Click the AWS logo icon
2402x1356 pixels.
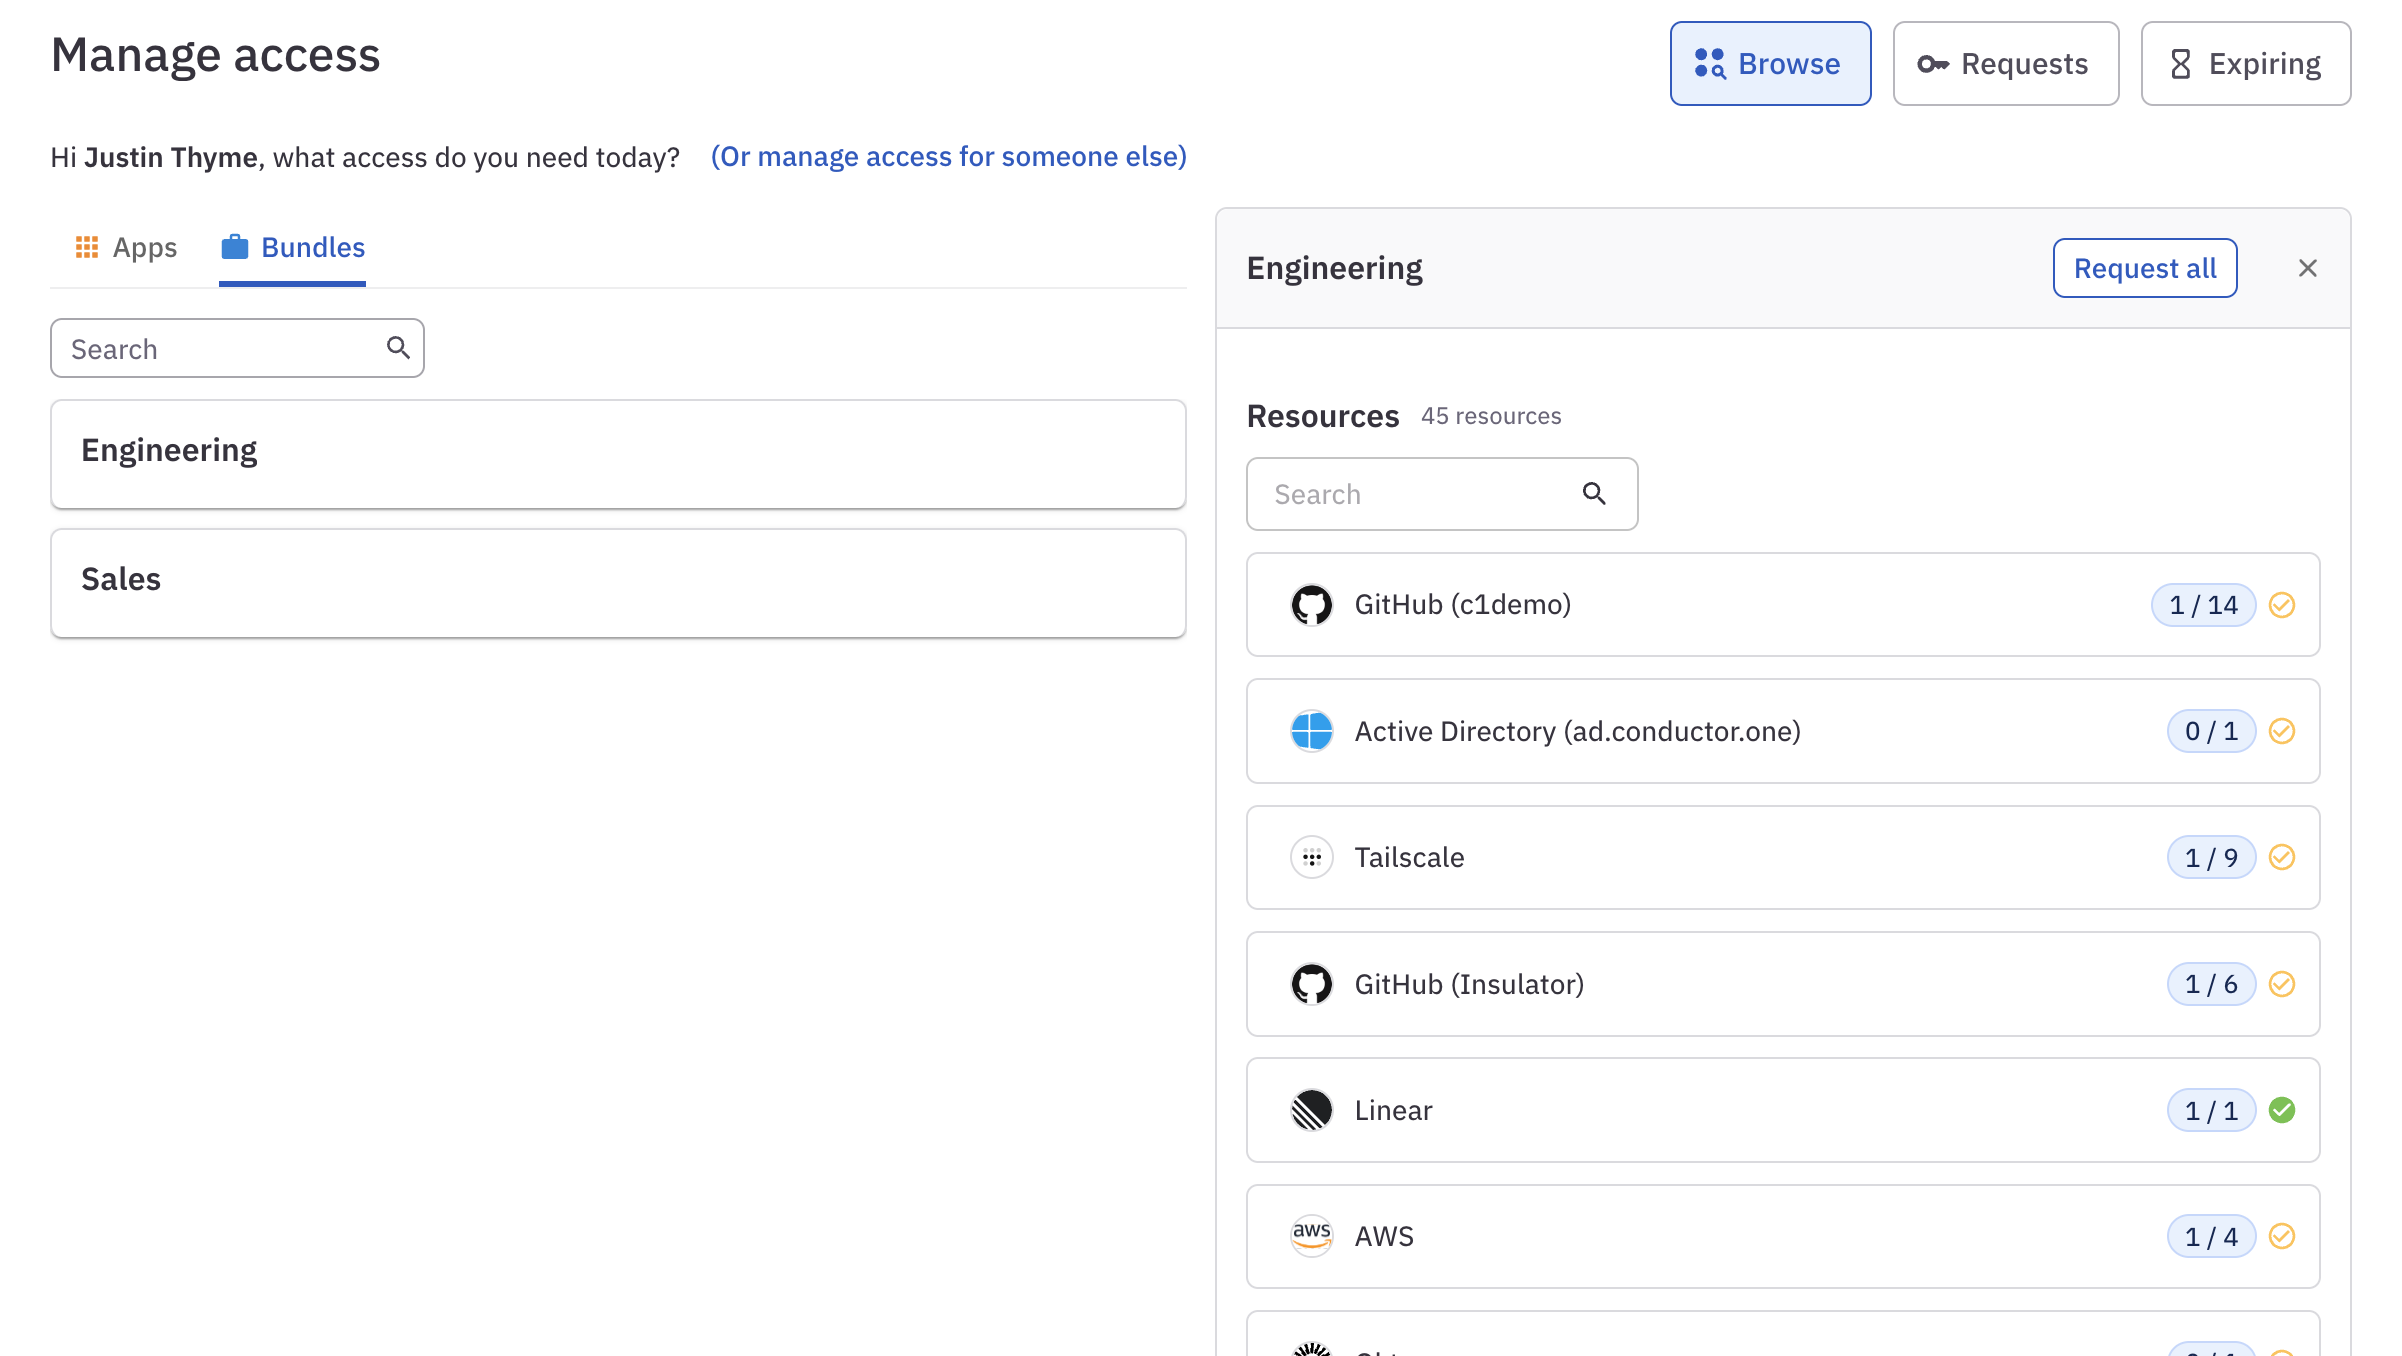(1312, 1237)
